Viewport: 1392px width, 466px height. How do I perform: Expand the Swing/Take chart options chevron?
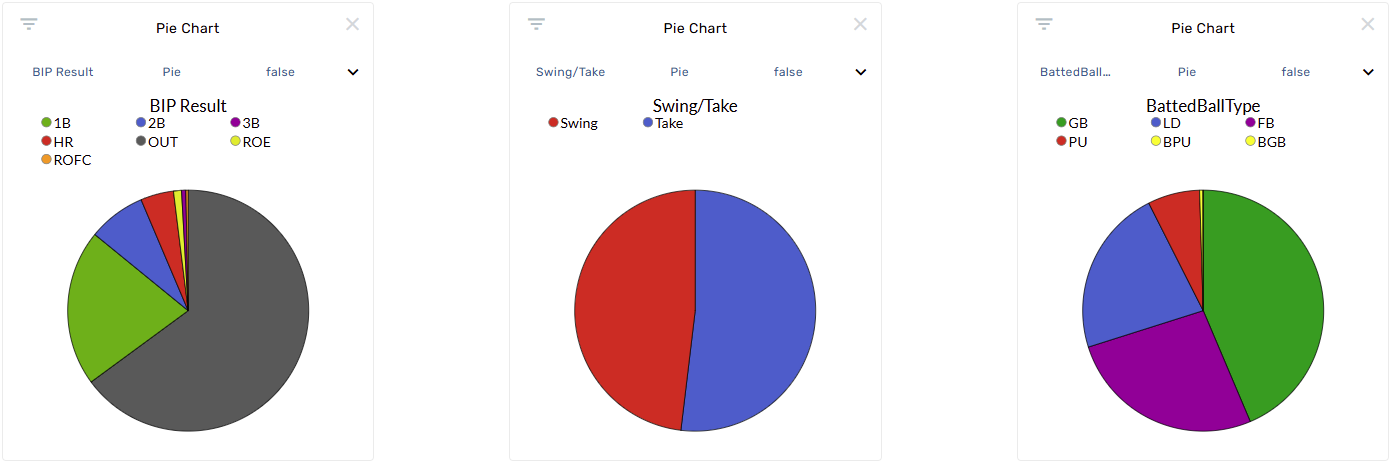861,72
